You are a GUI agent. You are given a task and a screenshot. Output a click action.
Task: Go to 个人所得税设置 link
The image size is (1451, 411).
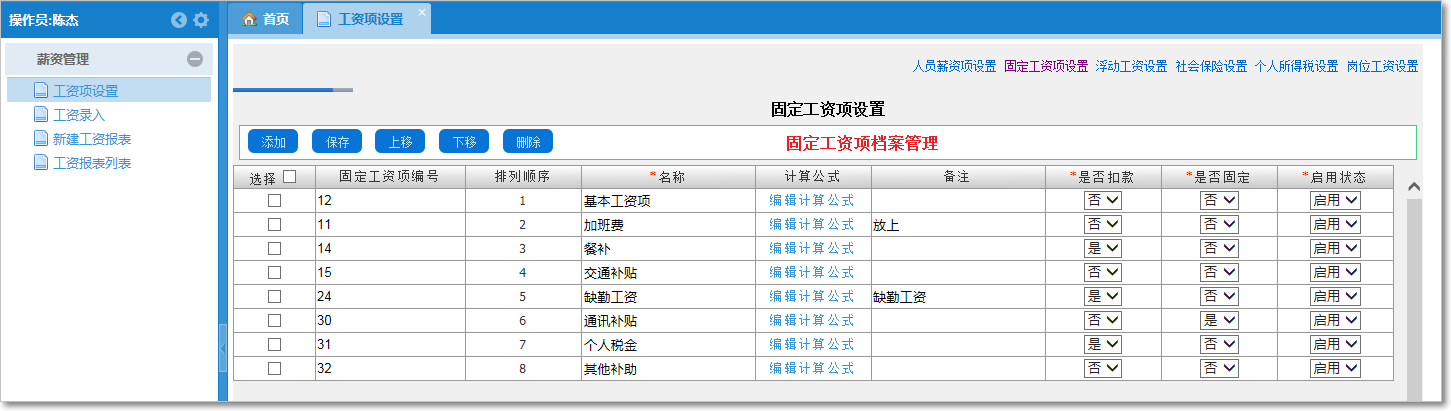pyautogui.click(x=1296, y=67)
